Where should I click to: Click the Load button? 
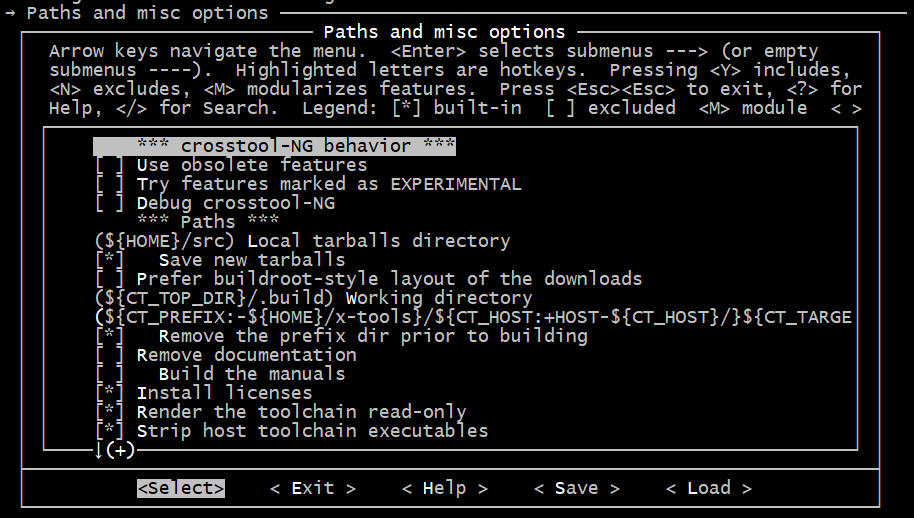point(709,488)
